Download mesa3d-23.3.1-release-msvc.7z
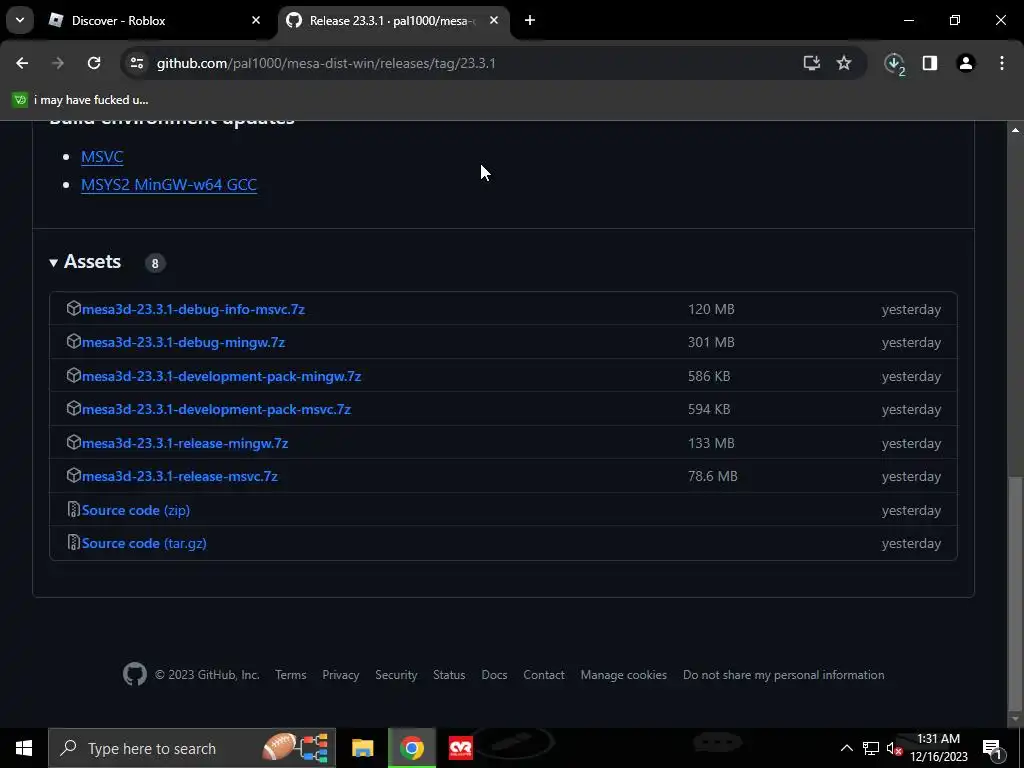The height and width of the screenshot is (768, 1024). (x=180, y=476)
